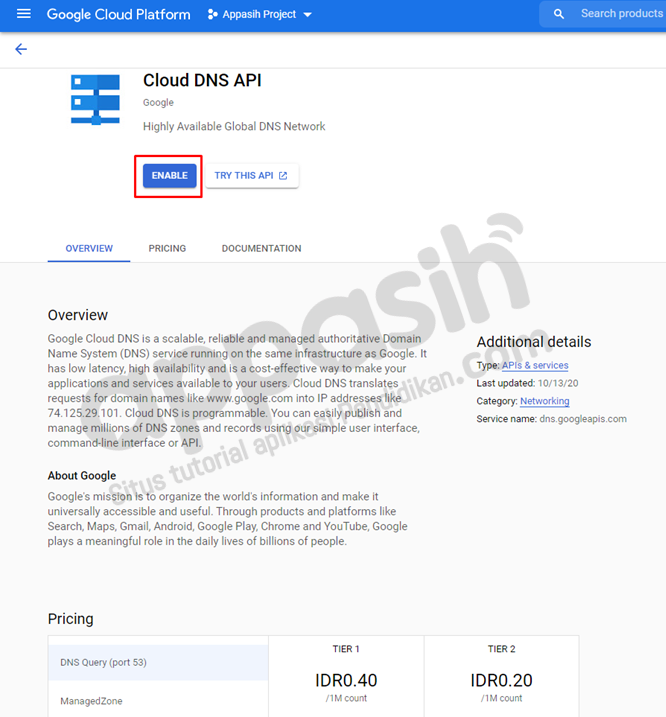Go back using the left arrow
This screenshot has width=666, height=717.
(21, 49)
